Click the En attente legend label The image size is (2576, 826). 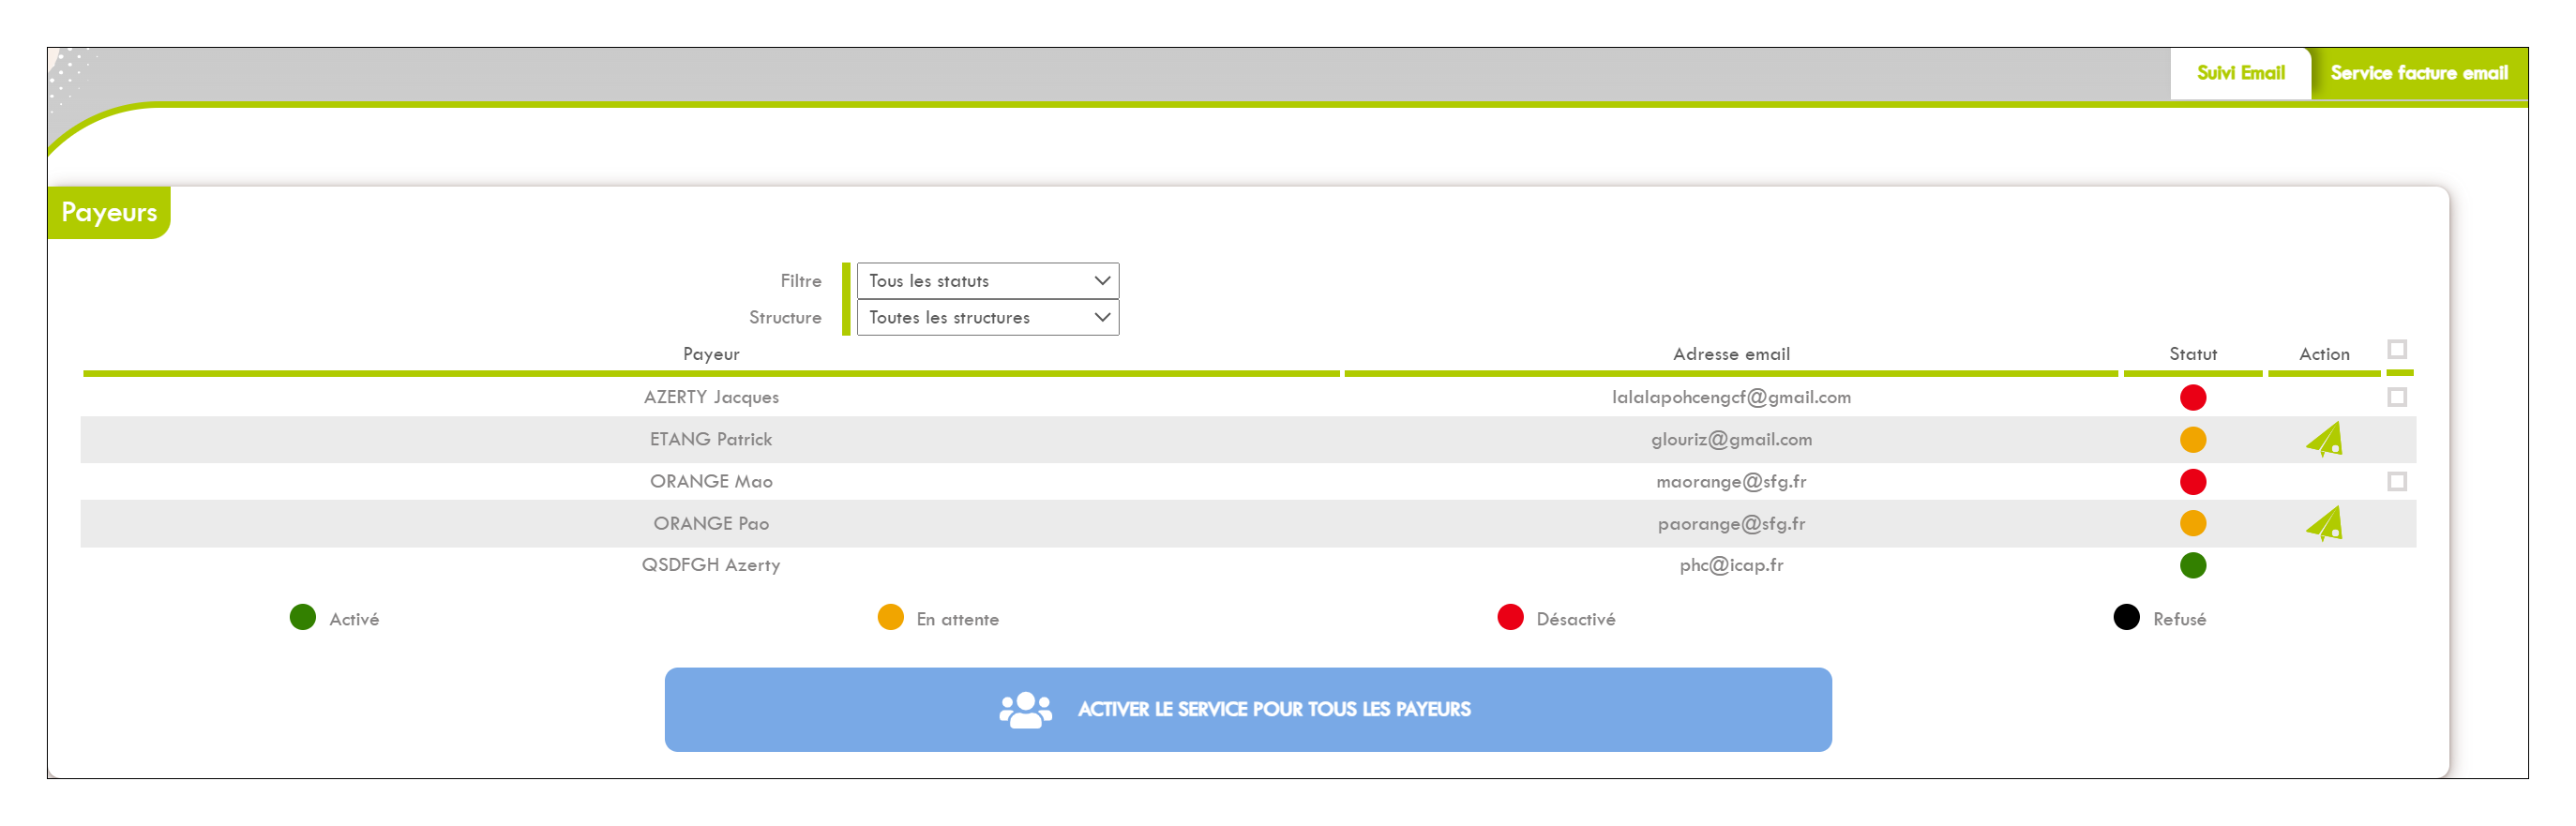tap(957, 619)
